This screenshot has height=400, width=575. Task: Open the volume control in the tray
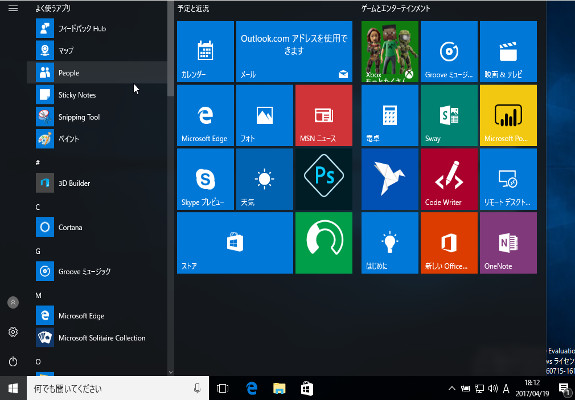[493, 388]
